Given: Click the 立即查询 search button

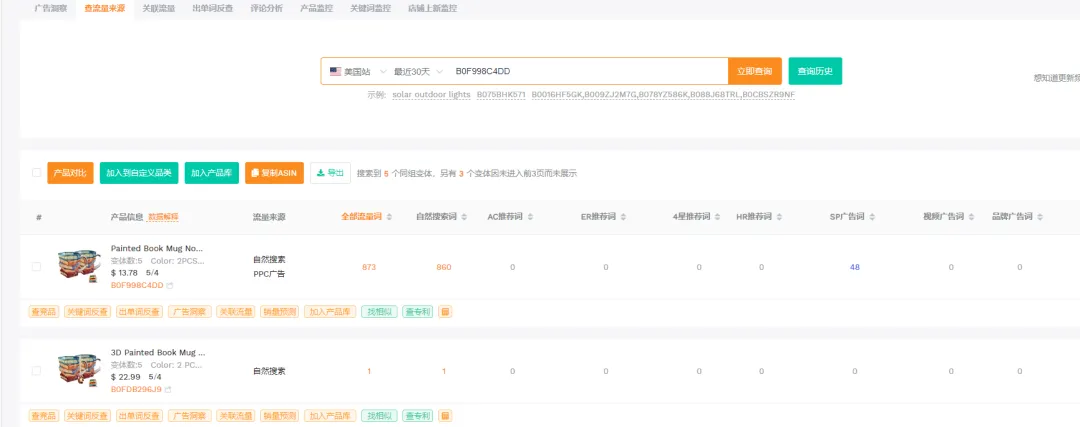Looking at the screenshot, I should click(x=755, y=71).
